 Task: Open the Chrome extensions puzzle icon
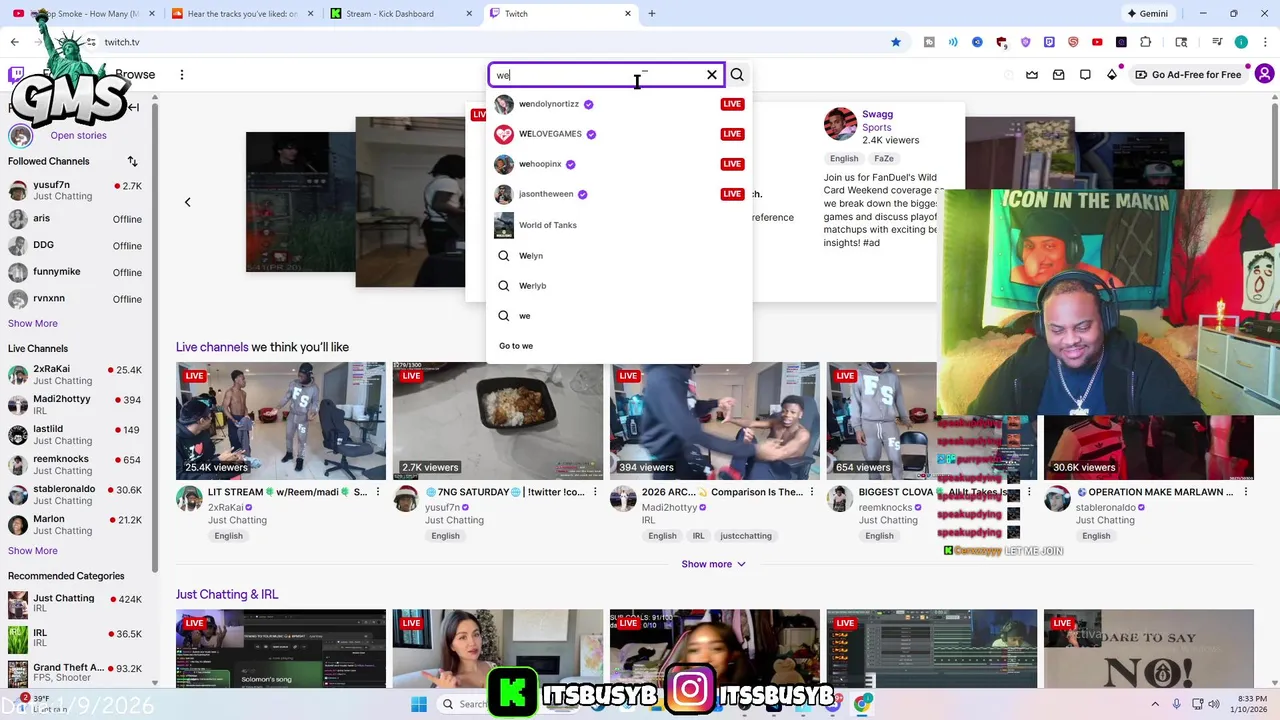click(x=1146, y=42)
